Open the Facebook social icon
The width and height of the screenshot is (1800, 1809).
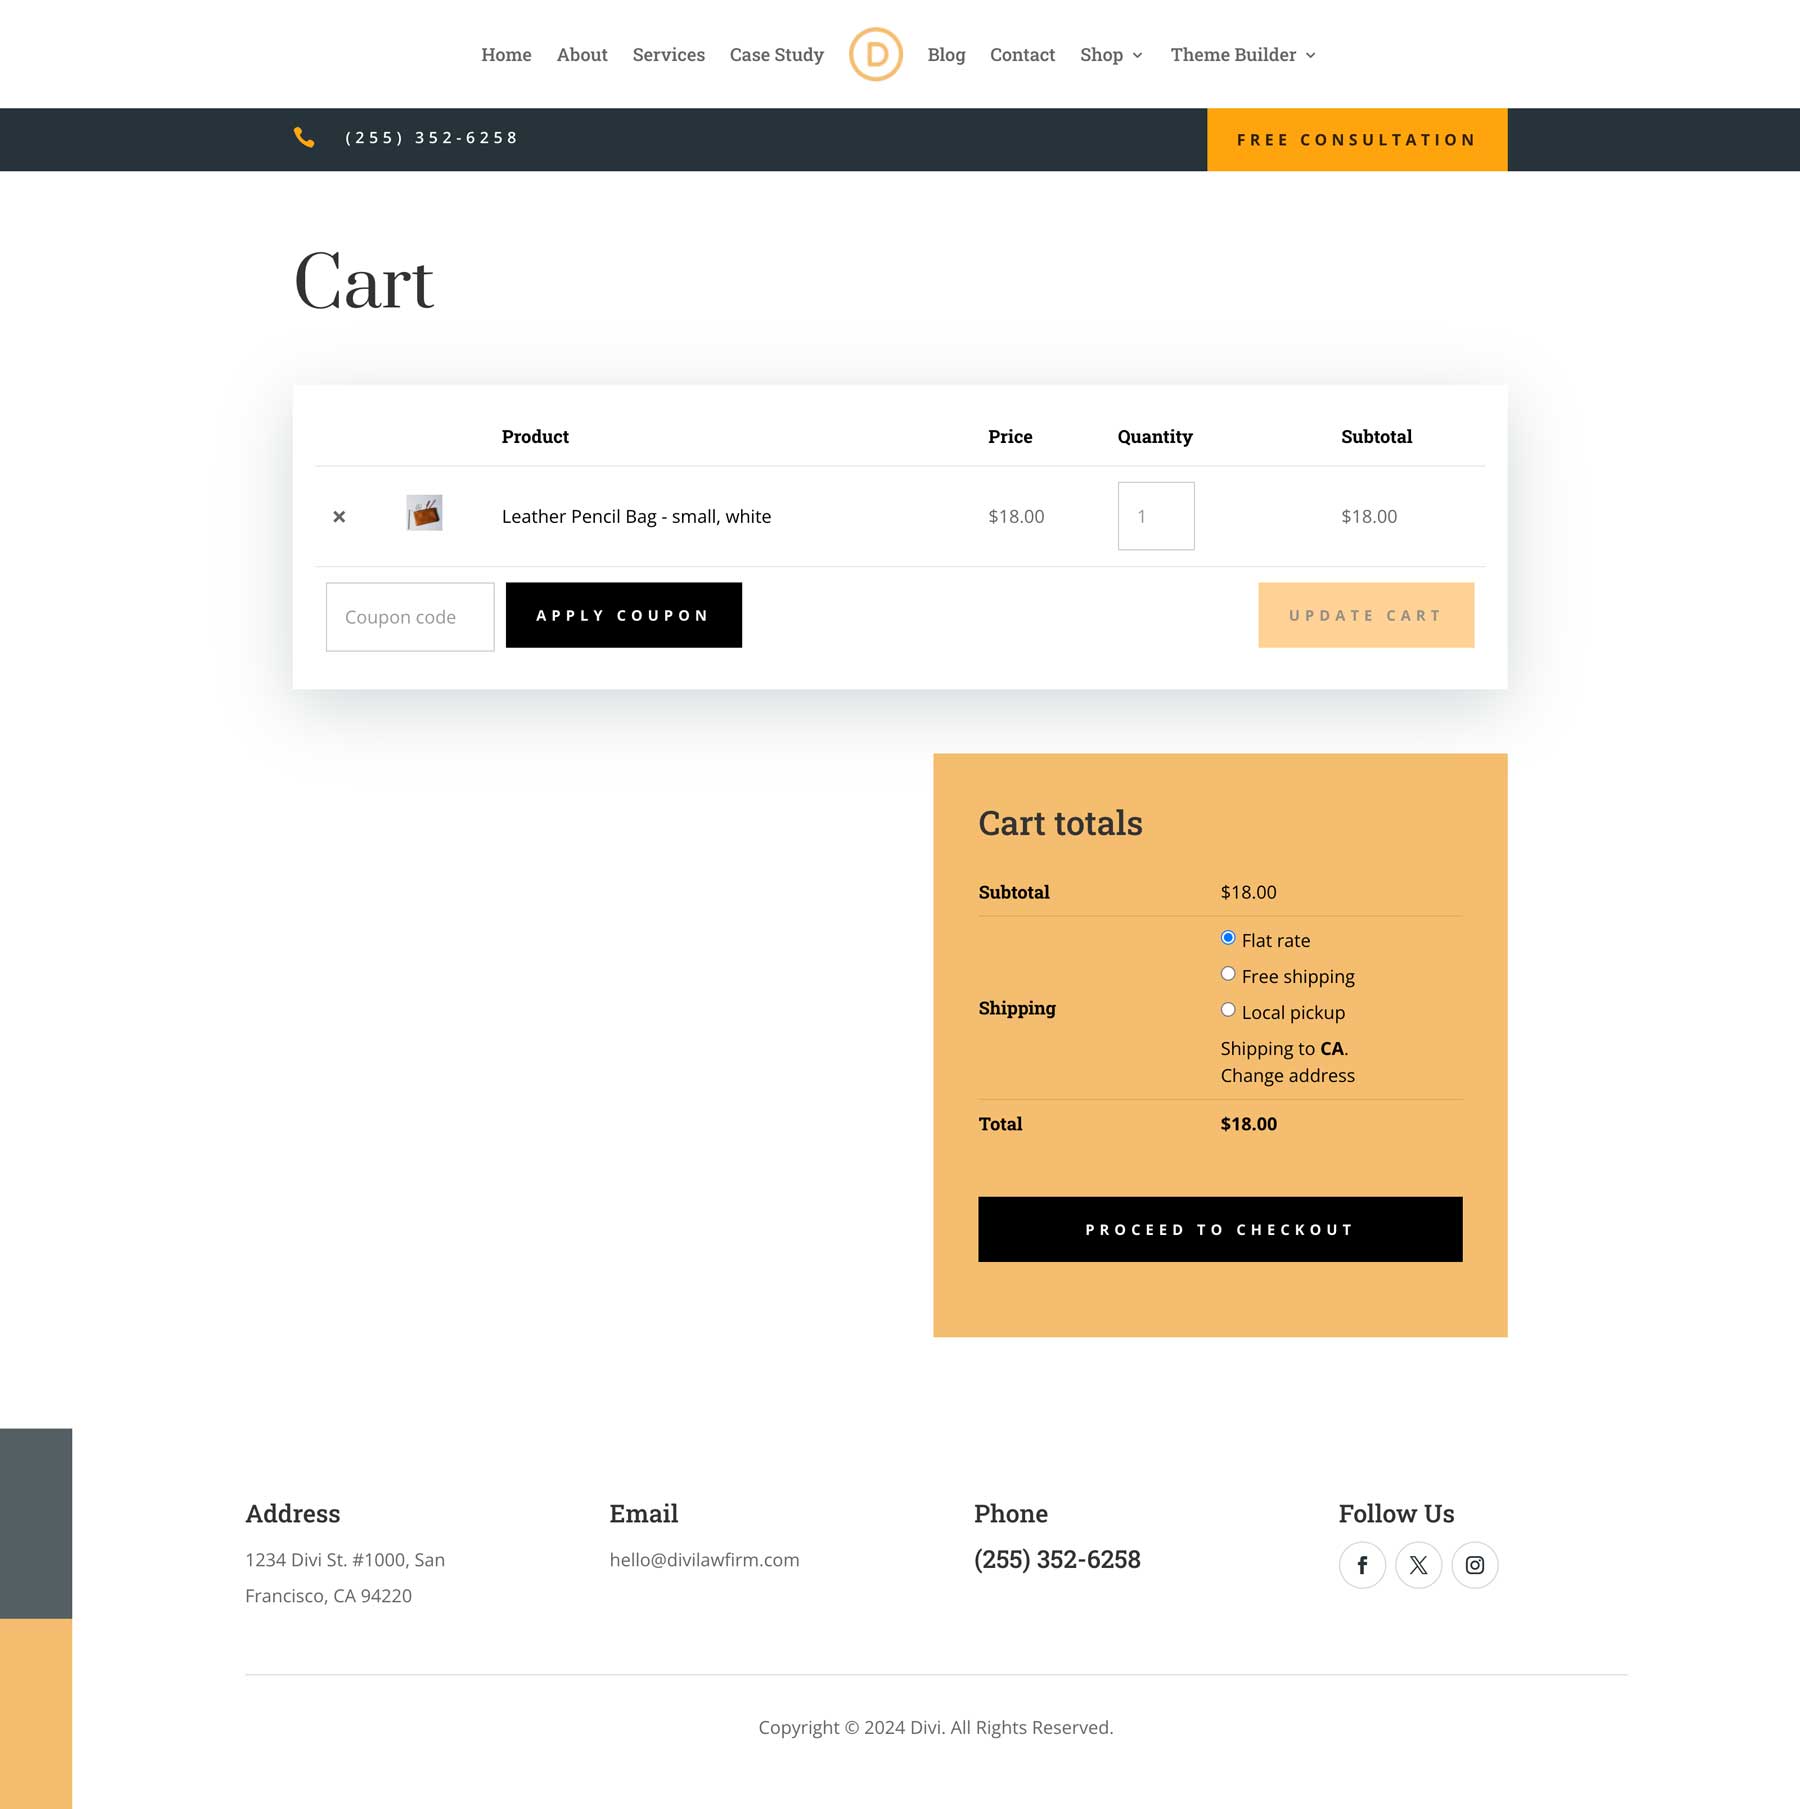(1361, 1565)
